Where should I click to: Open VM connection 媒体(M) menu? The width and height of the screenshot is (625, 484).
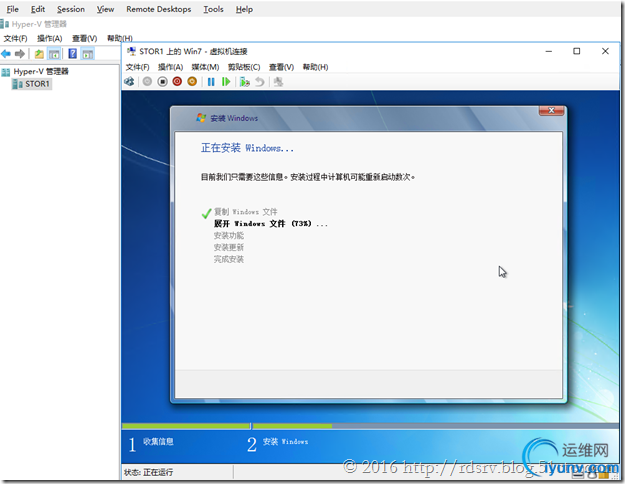[x=205, y=67]
